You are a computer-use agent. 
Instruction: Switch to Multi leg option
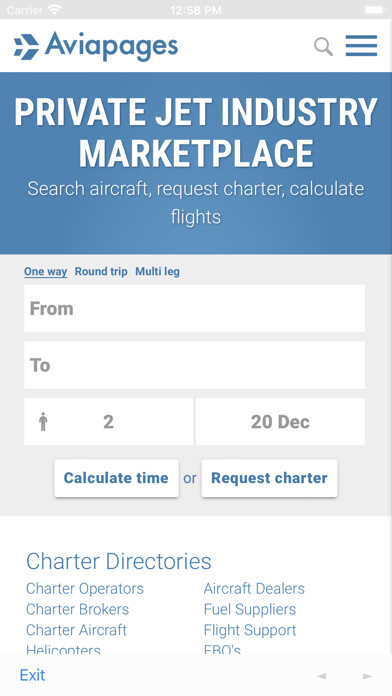[158, 272]
